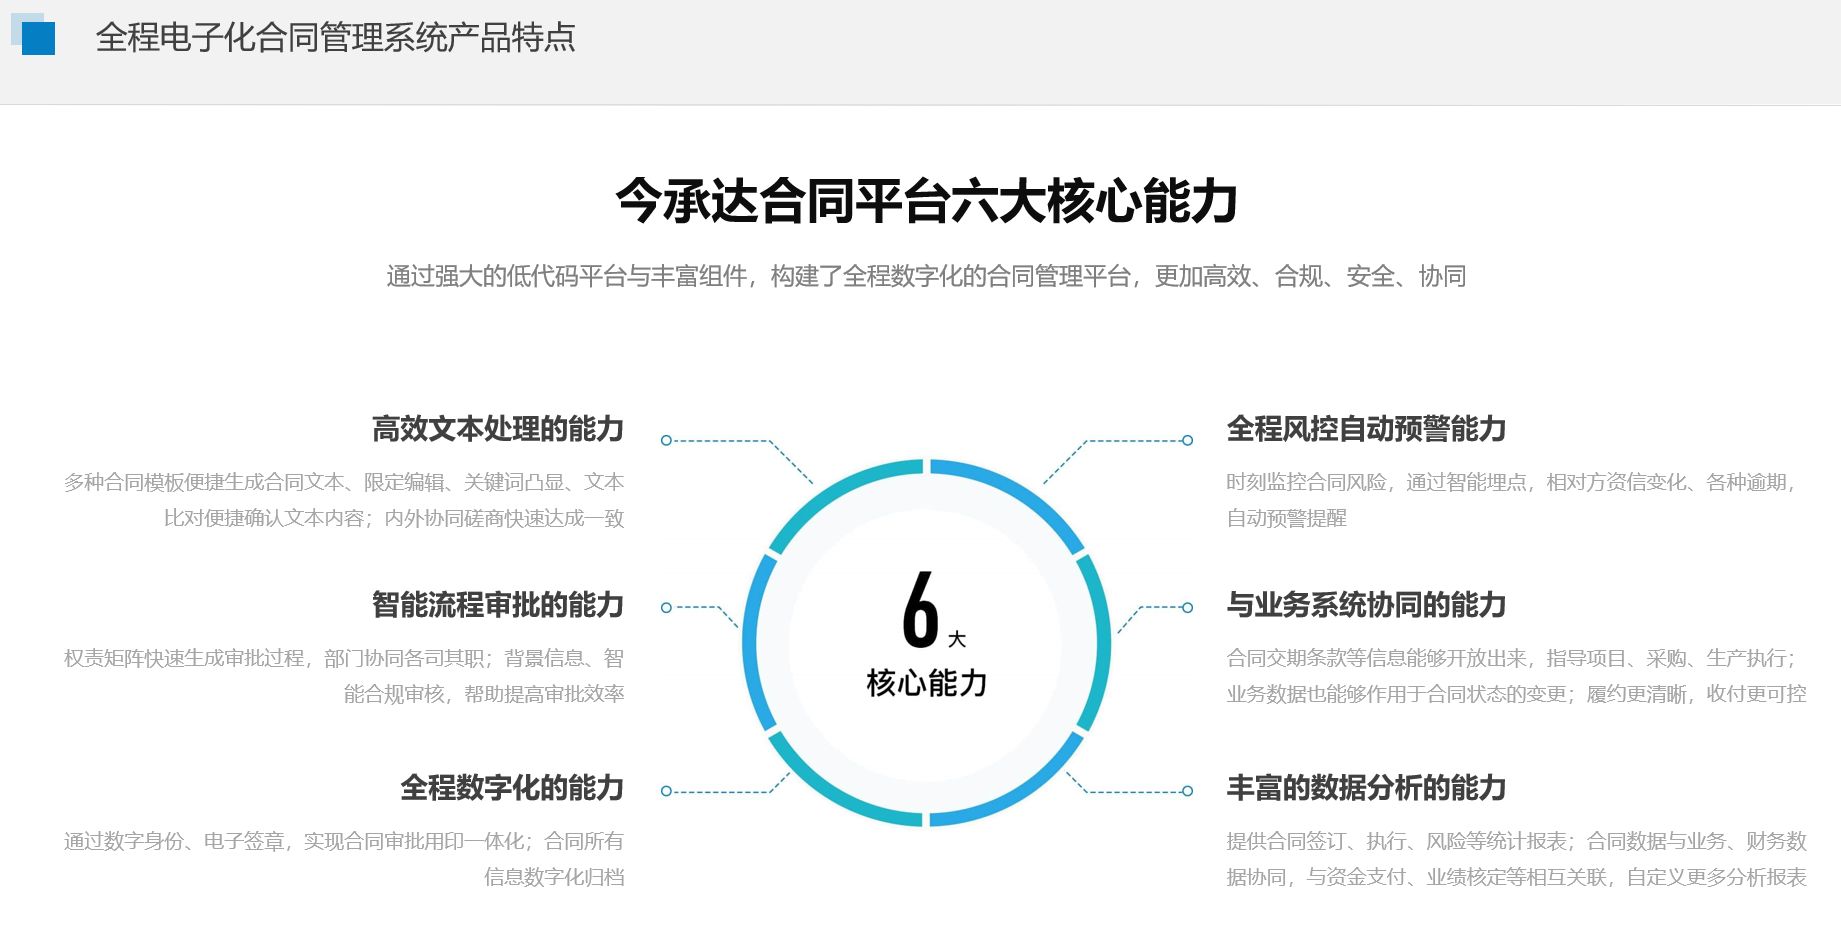Image resolution: width=1841 pixels, height=948 pixels.
Task: Click connector dot beside 智能流程审批的能力
Action: click(x=667, y=607)
